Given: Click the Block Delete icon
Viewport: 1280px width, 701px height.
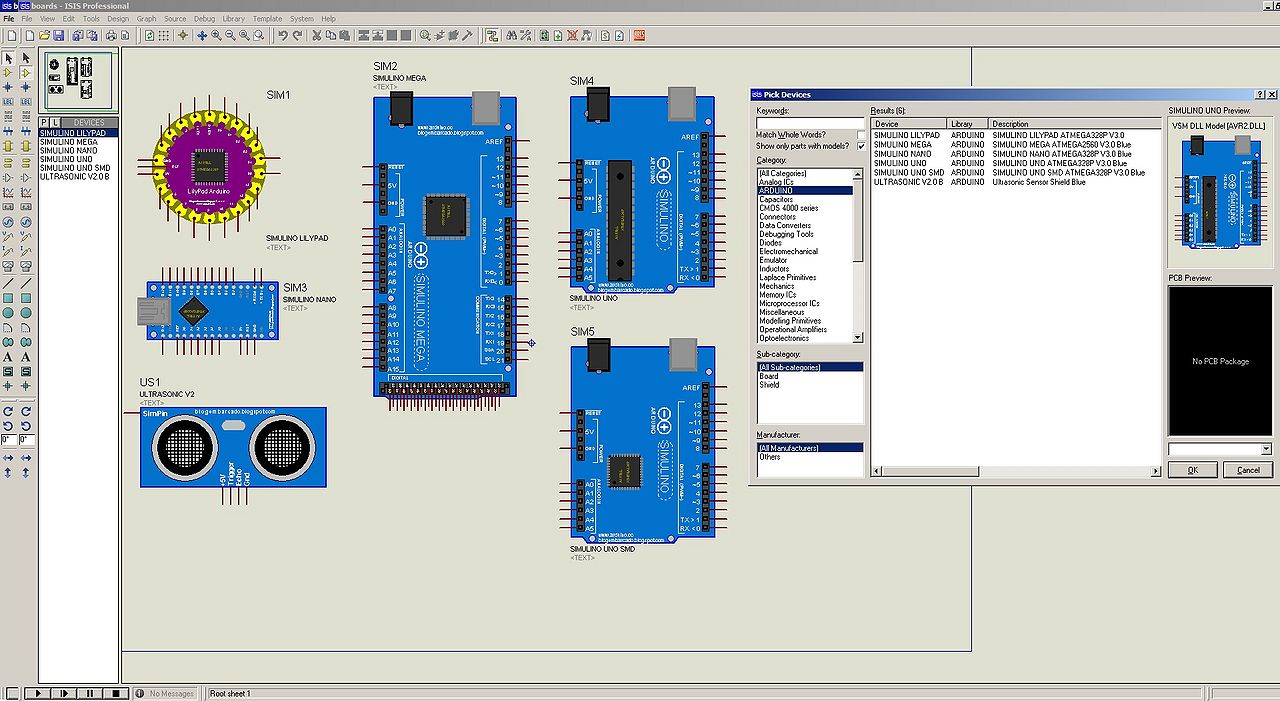Looking at the screenshot, I should tap(406, 35).
